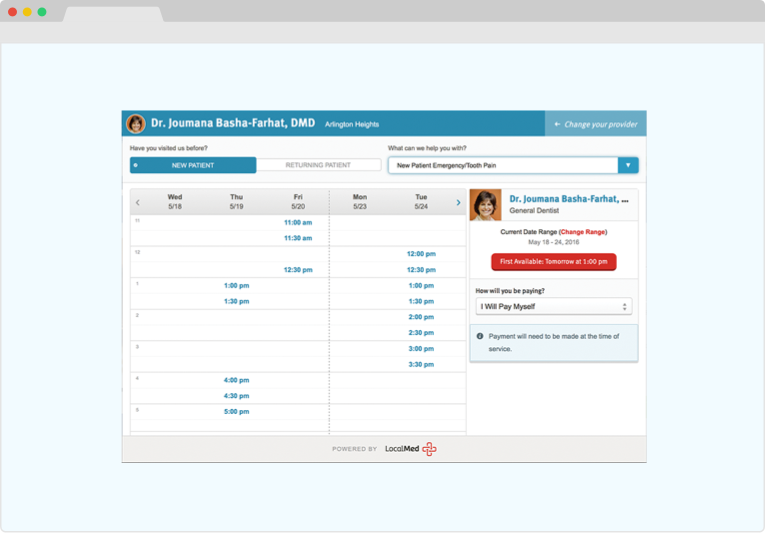The width and height of the screenshot is (765, 533).
Task: Click the Thu 5/19 column header
Action: (x=237, y=202)
